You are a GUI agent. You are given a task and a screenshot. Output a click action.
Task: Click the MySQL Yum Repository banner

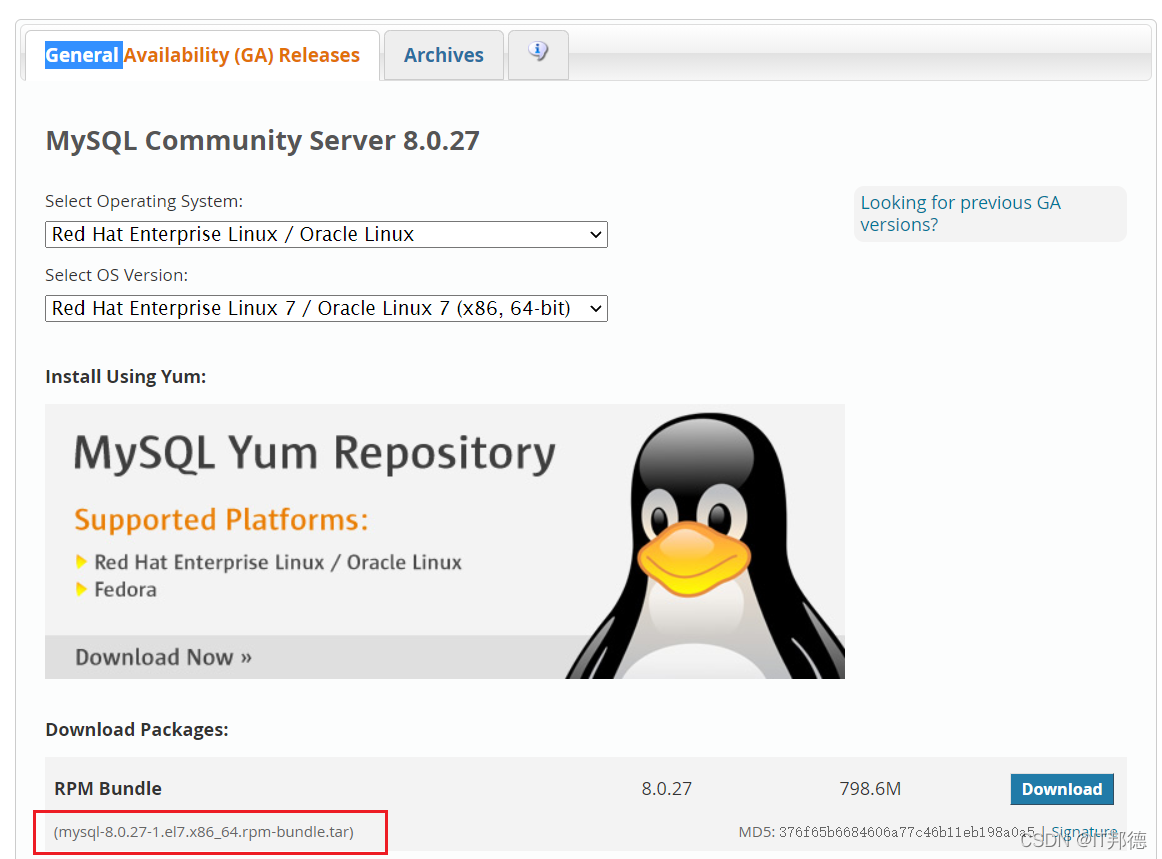(x=445, y=541)
